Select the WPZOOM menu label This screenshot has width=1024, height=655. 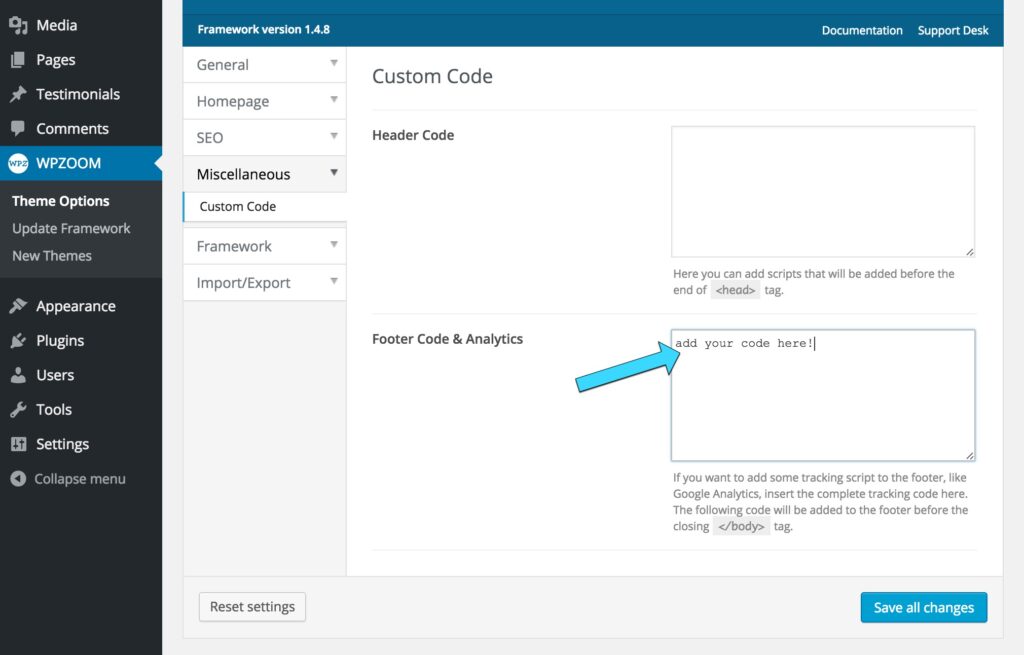click(x=69, y=163)
